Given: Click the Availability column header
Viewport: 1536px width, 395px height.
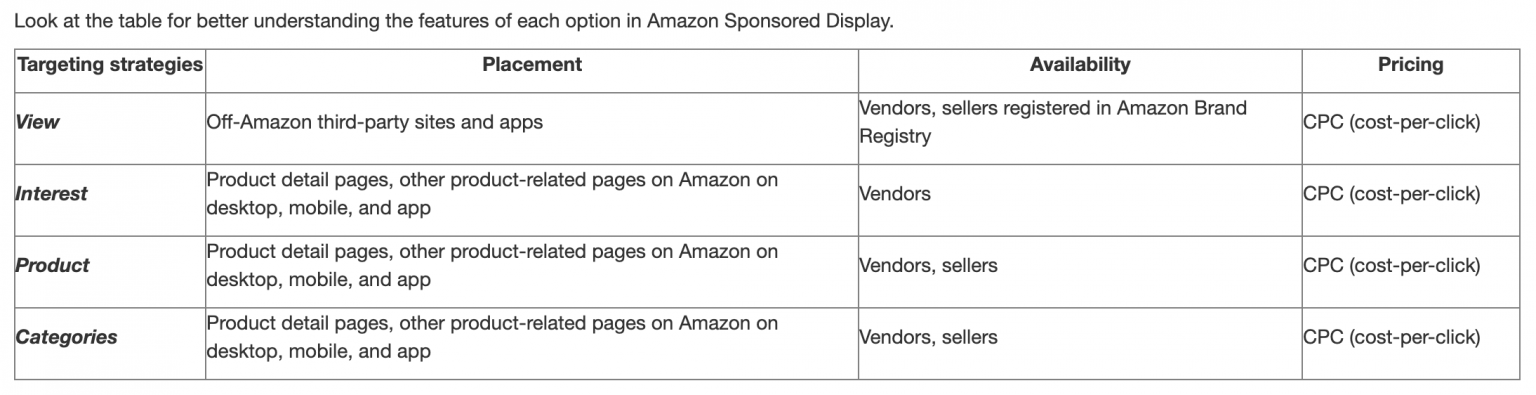Looking at the screenshot, I should coord(1080,65).
